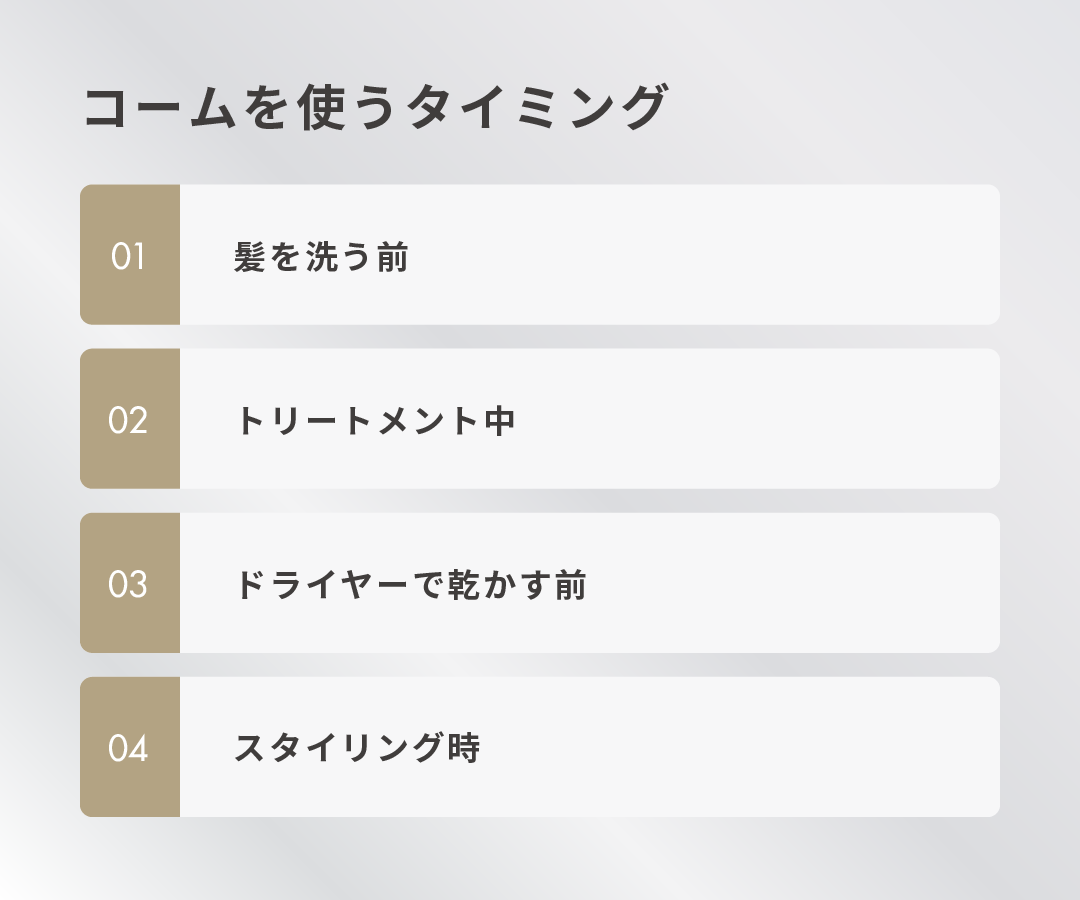The image size is (1080, 900).
Task: Select the gold 02 number badge
Action: [x=129, y=419]
